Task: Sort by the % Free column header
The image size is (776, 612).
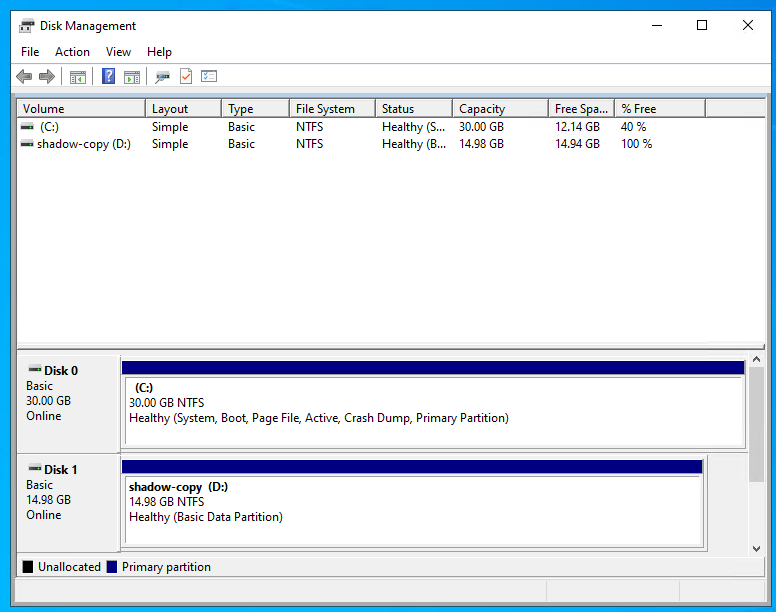Action: (x=660, y=109)
